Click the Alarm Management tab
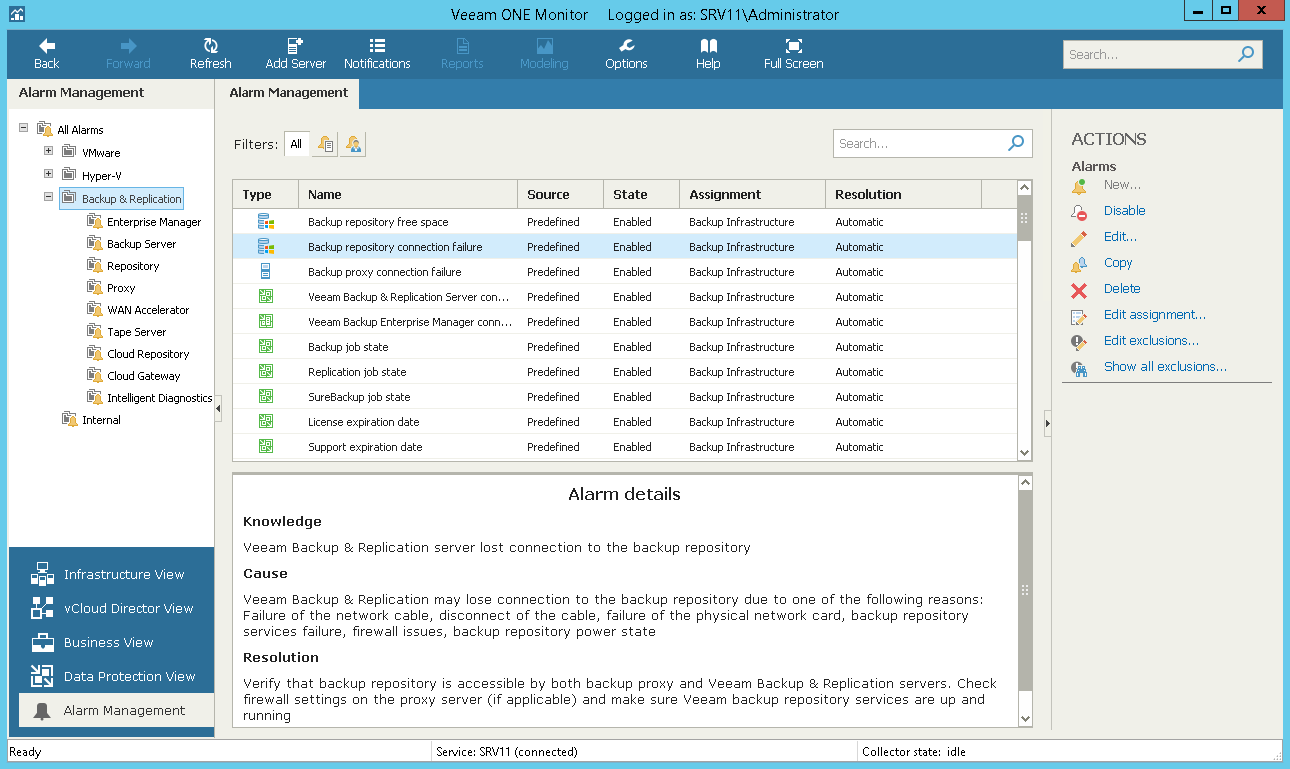The height and width of the screenshot is (769, 1290). (288, 92)
